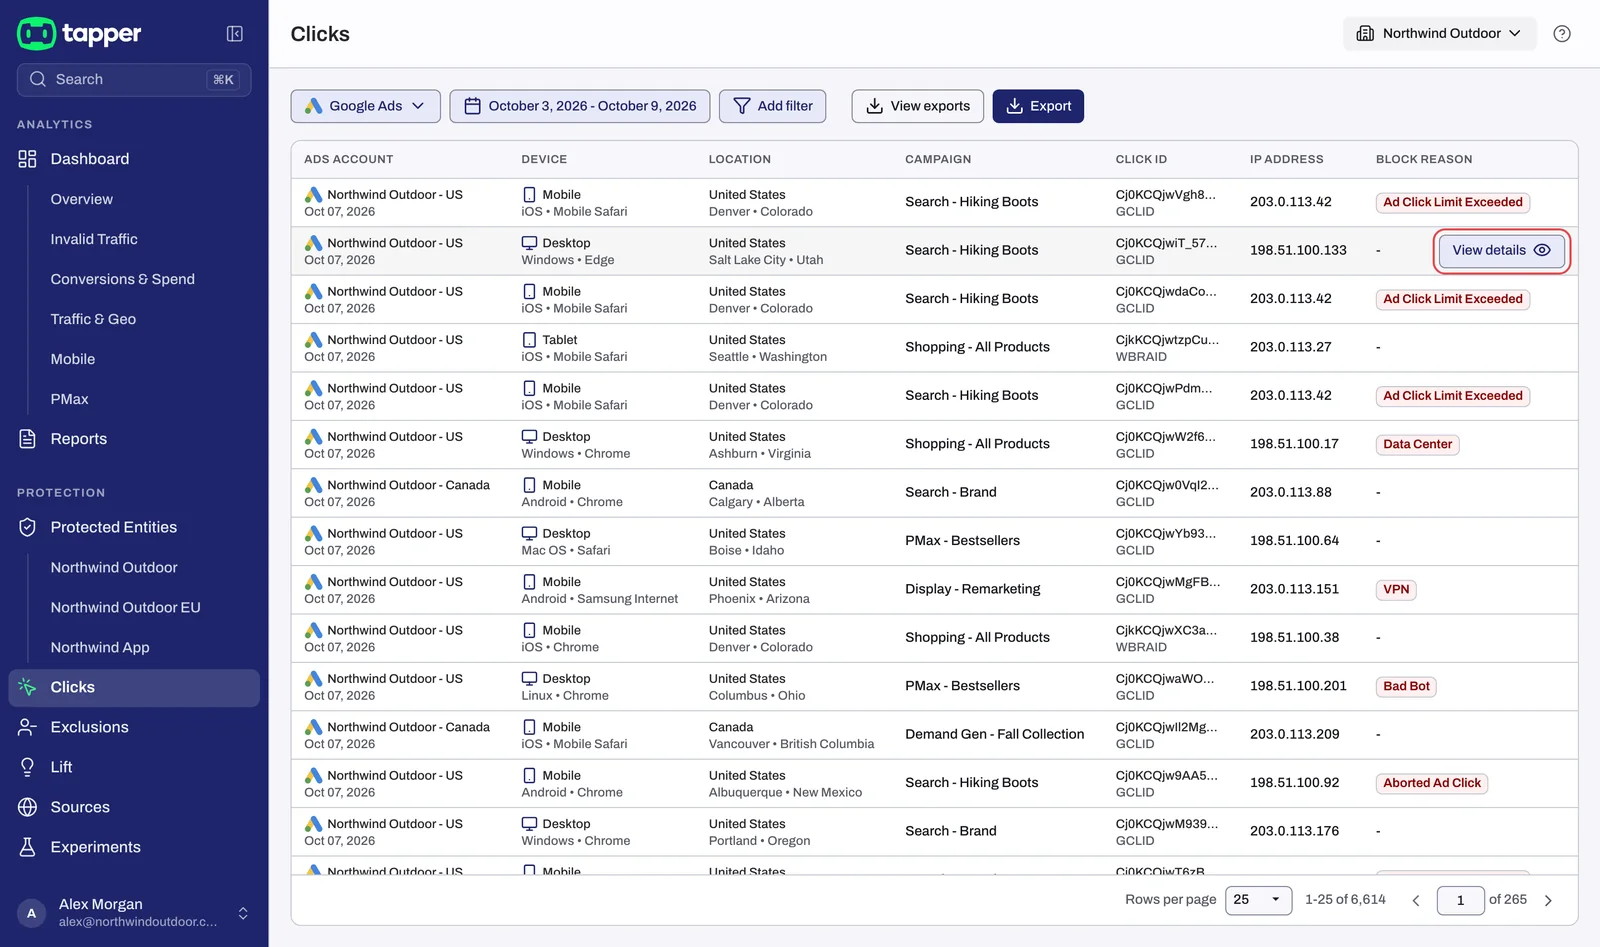Expand Alex Morgan account menu
The height and width of the screenshot is (947, 1600).
click(x=242, y=913)
